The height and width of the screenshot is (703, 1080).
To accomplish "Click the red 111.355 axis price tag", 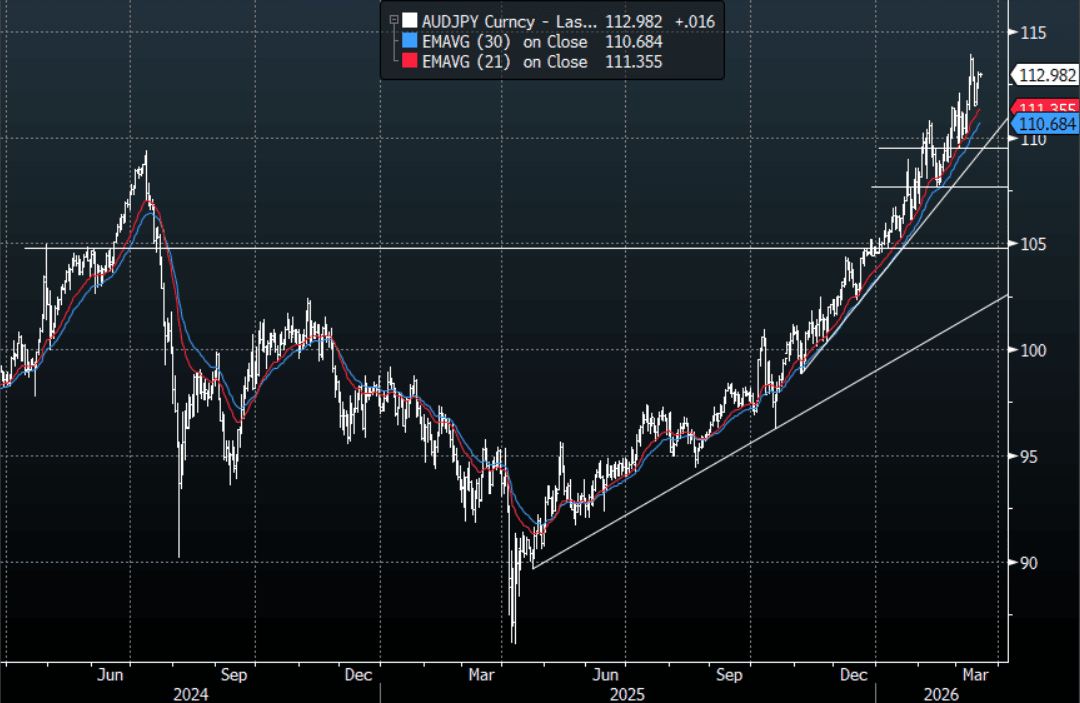I will [x=1047, y=107].
